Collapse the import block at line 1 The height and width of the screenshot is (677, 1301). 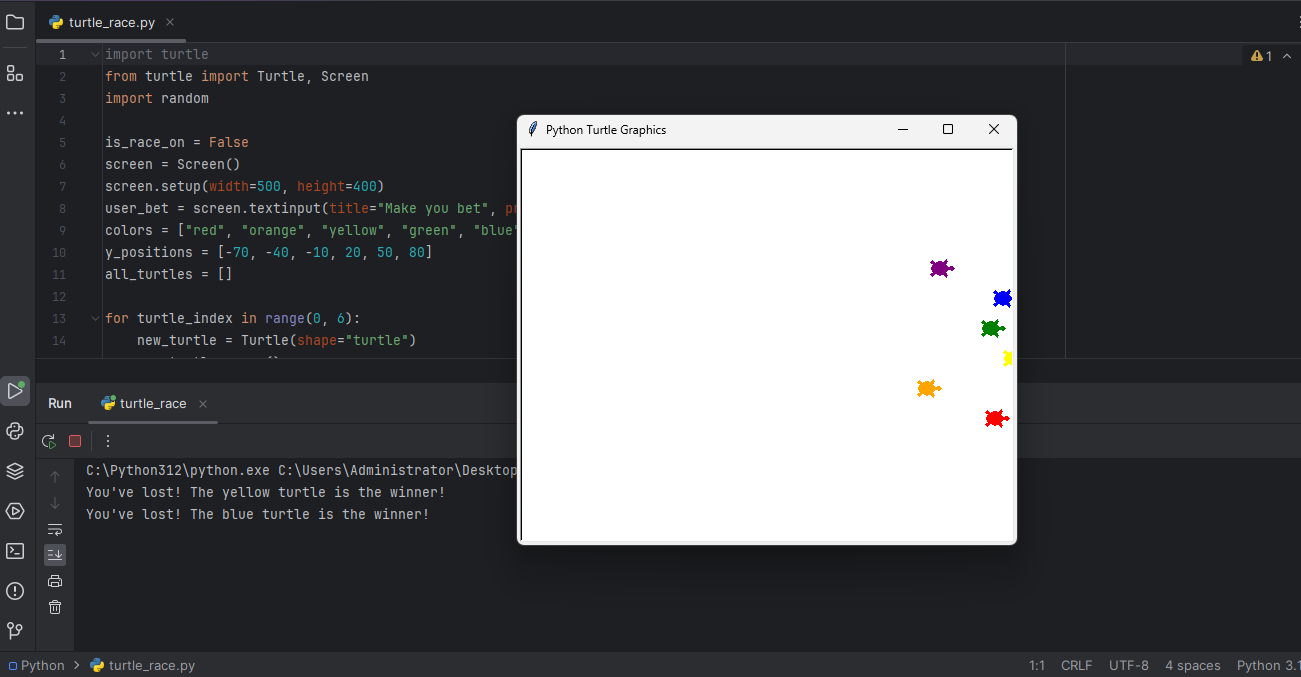tap(95, 54)
